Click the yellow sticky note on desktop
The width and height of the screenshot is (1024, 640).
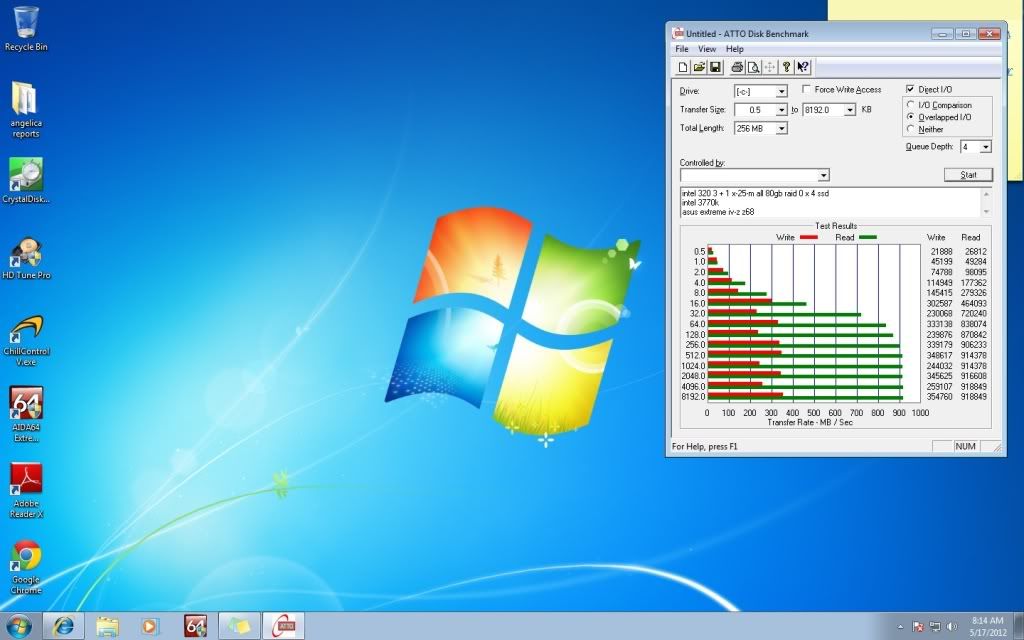(x=925, y=11)
